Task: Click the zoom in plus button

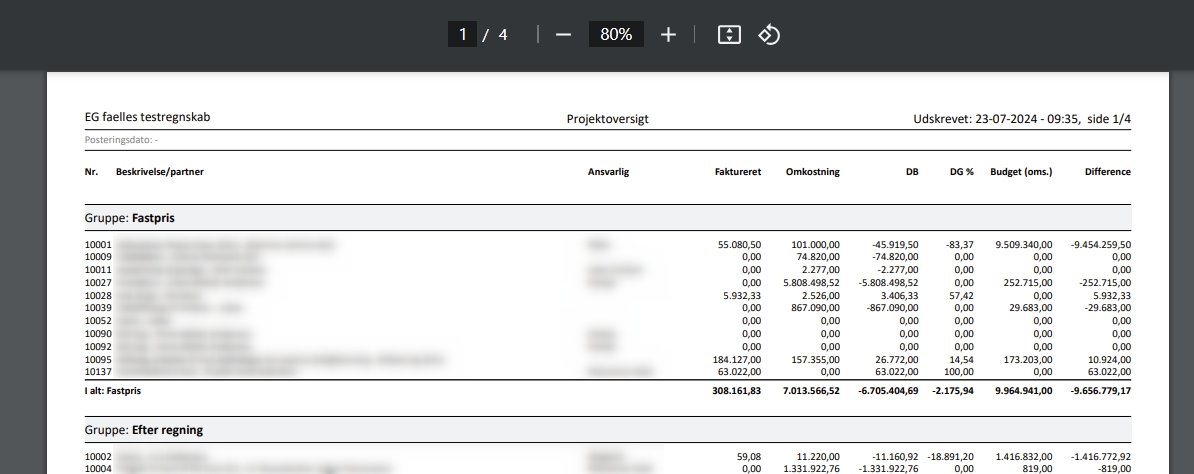Action: coord(668,35)
